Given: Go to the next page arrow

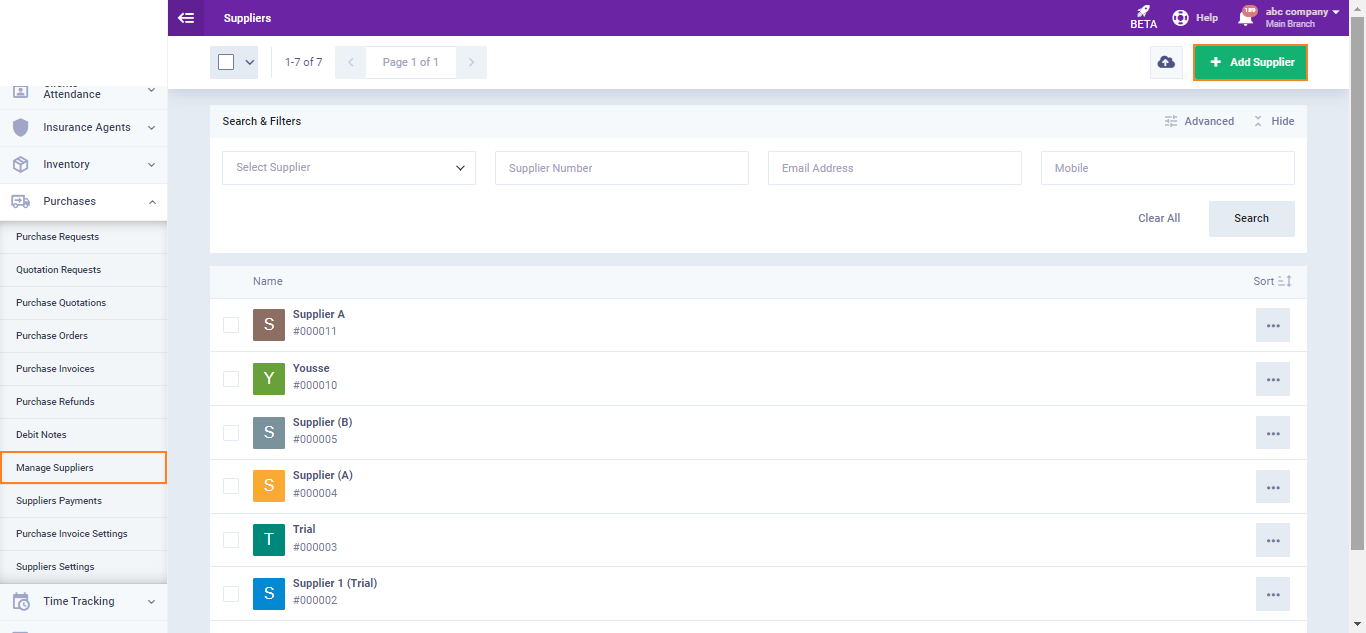Looking at the screenshot, I should point(471,62).
